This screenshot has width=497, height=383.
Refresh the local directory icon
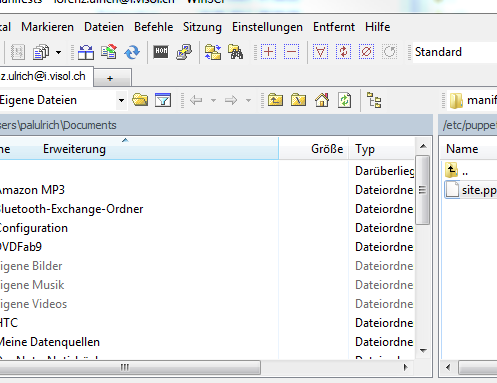click(344, 100)
